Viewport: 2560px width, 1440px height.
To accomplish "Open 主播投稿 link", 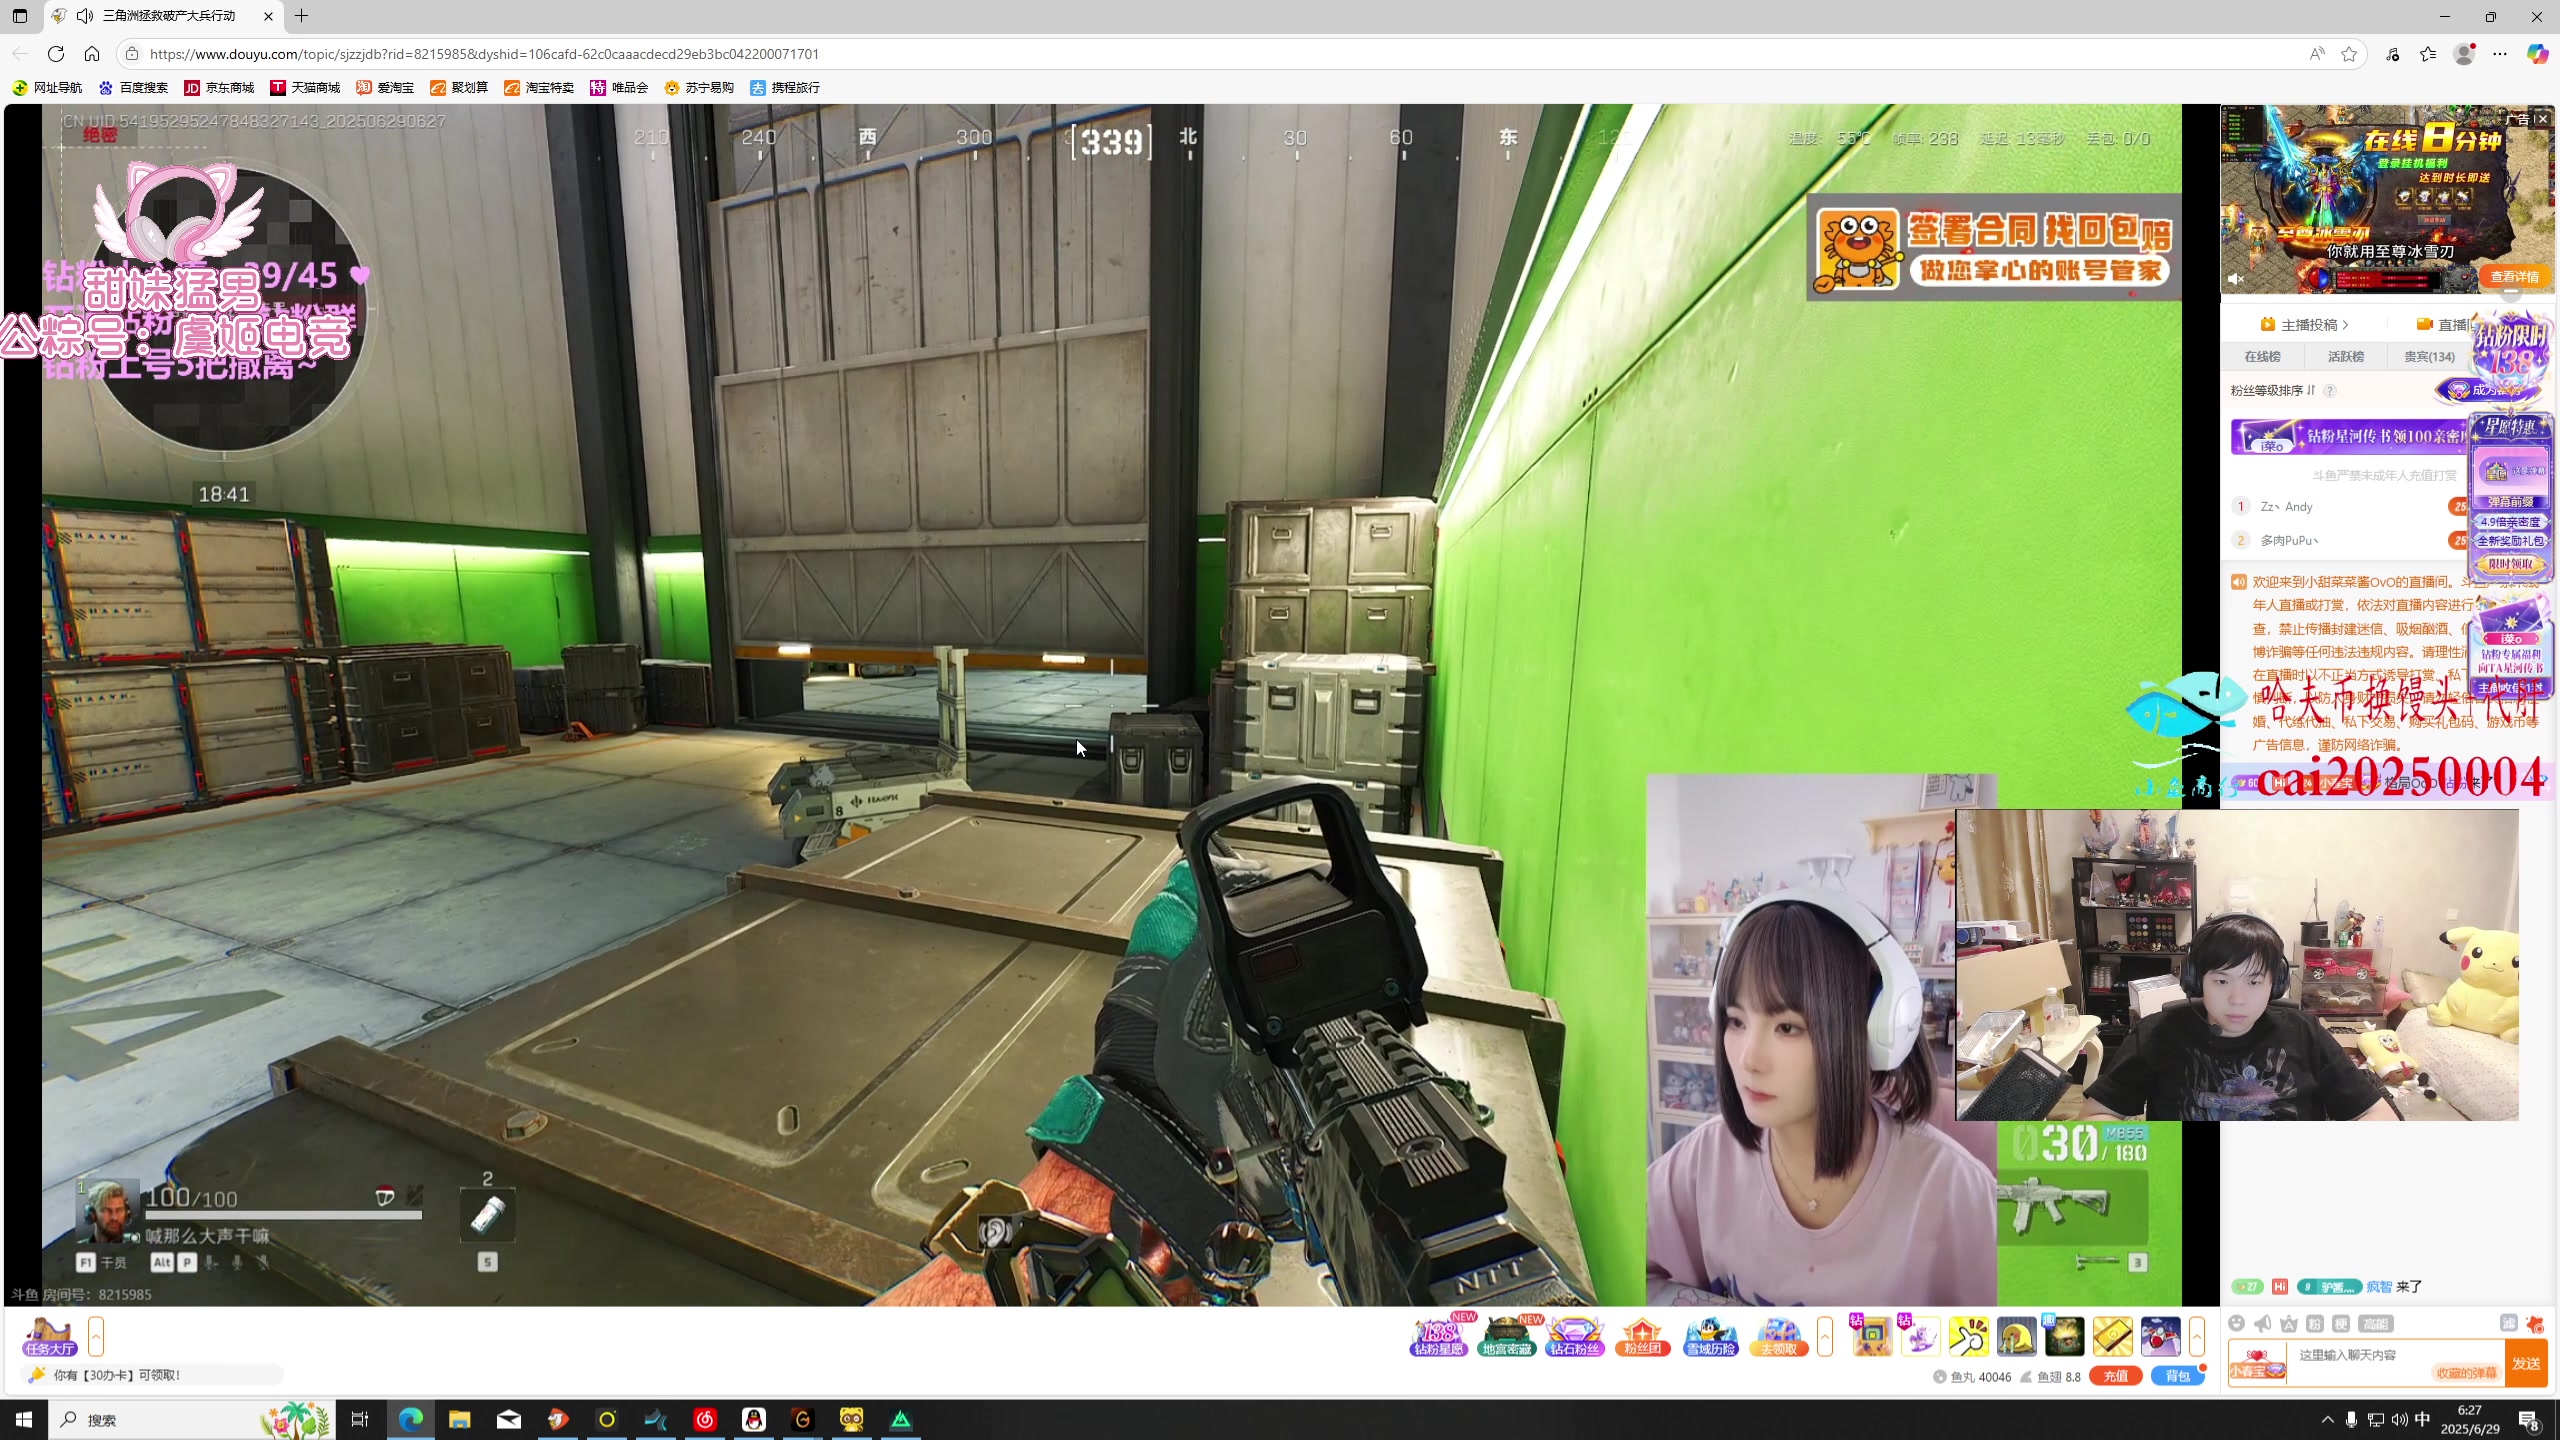I will pyautogui.click(x=2304, y=325).
